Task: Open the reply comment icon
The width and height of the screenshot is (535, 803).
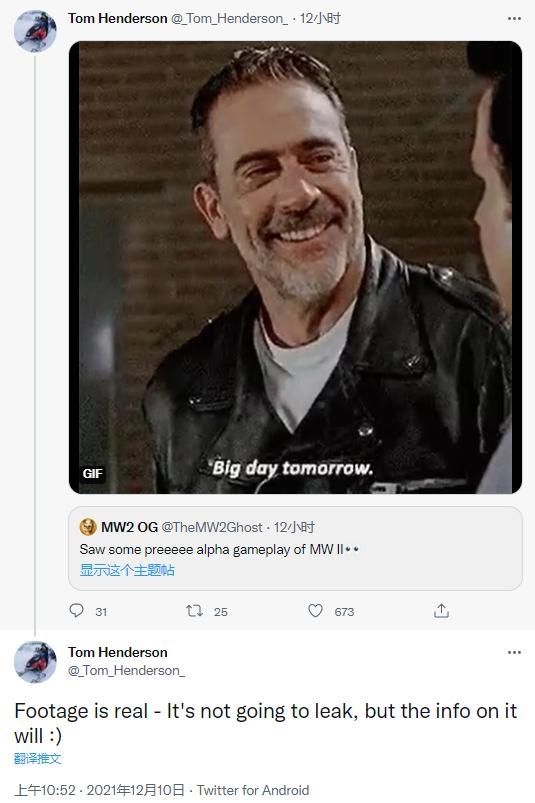Action: pyautogui.click(x=76, y=610)
